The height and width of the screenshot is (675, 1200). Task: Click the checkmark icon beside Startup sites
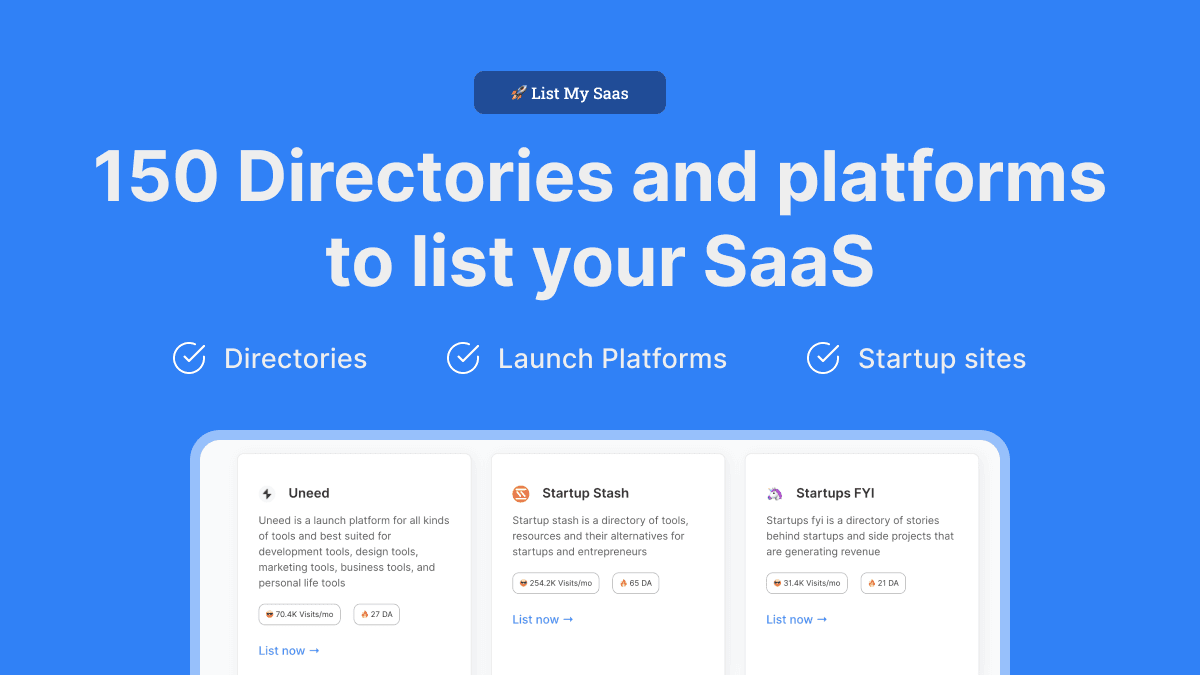[x=823, y=358]
